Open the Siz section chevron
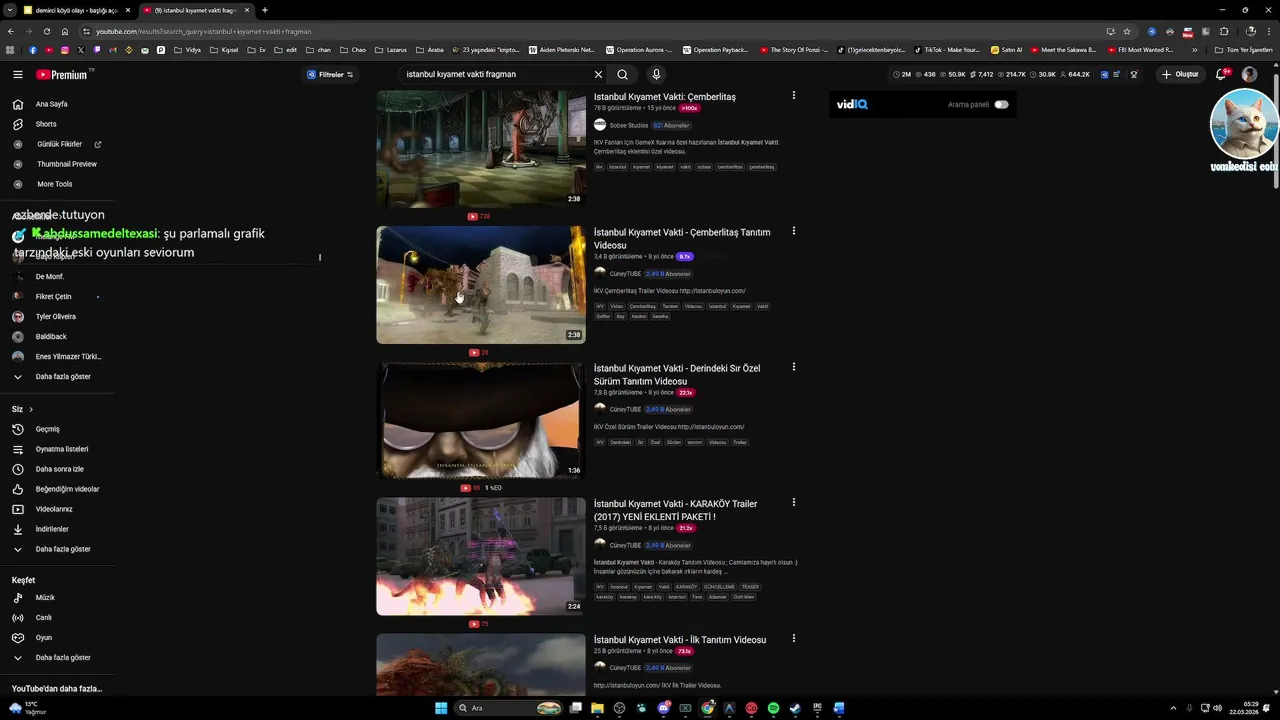The image size is (1280, 720). pos(31,409)
